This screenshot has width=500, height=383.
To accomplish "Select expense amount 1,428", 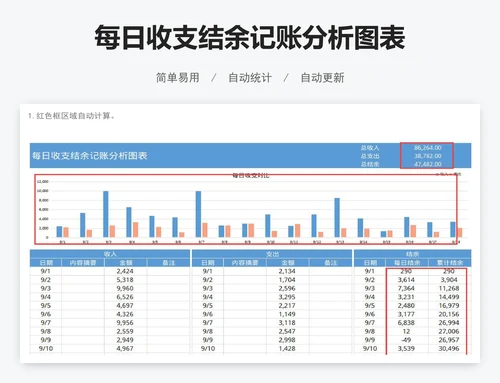I will pos(287,348).
